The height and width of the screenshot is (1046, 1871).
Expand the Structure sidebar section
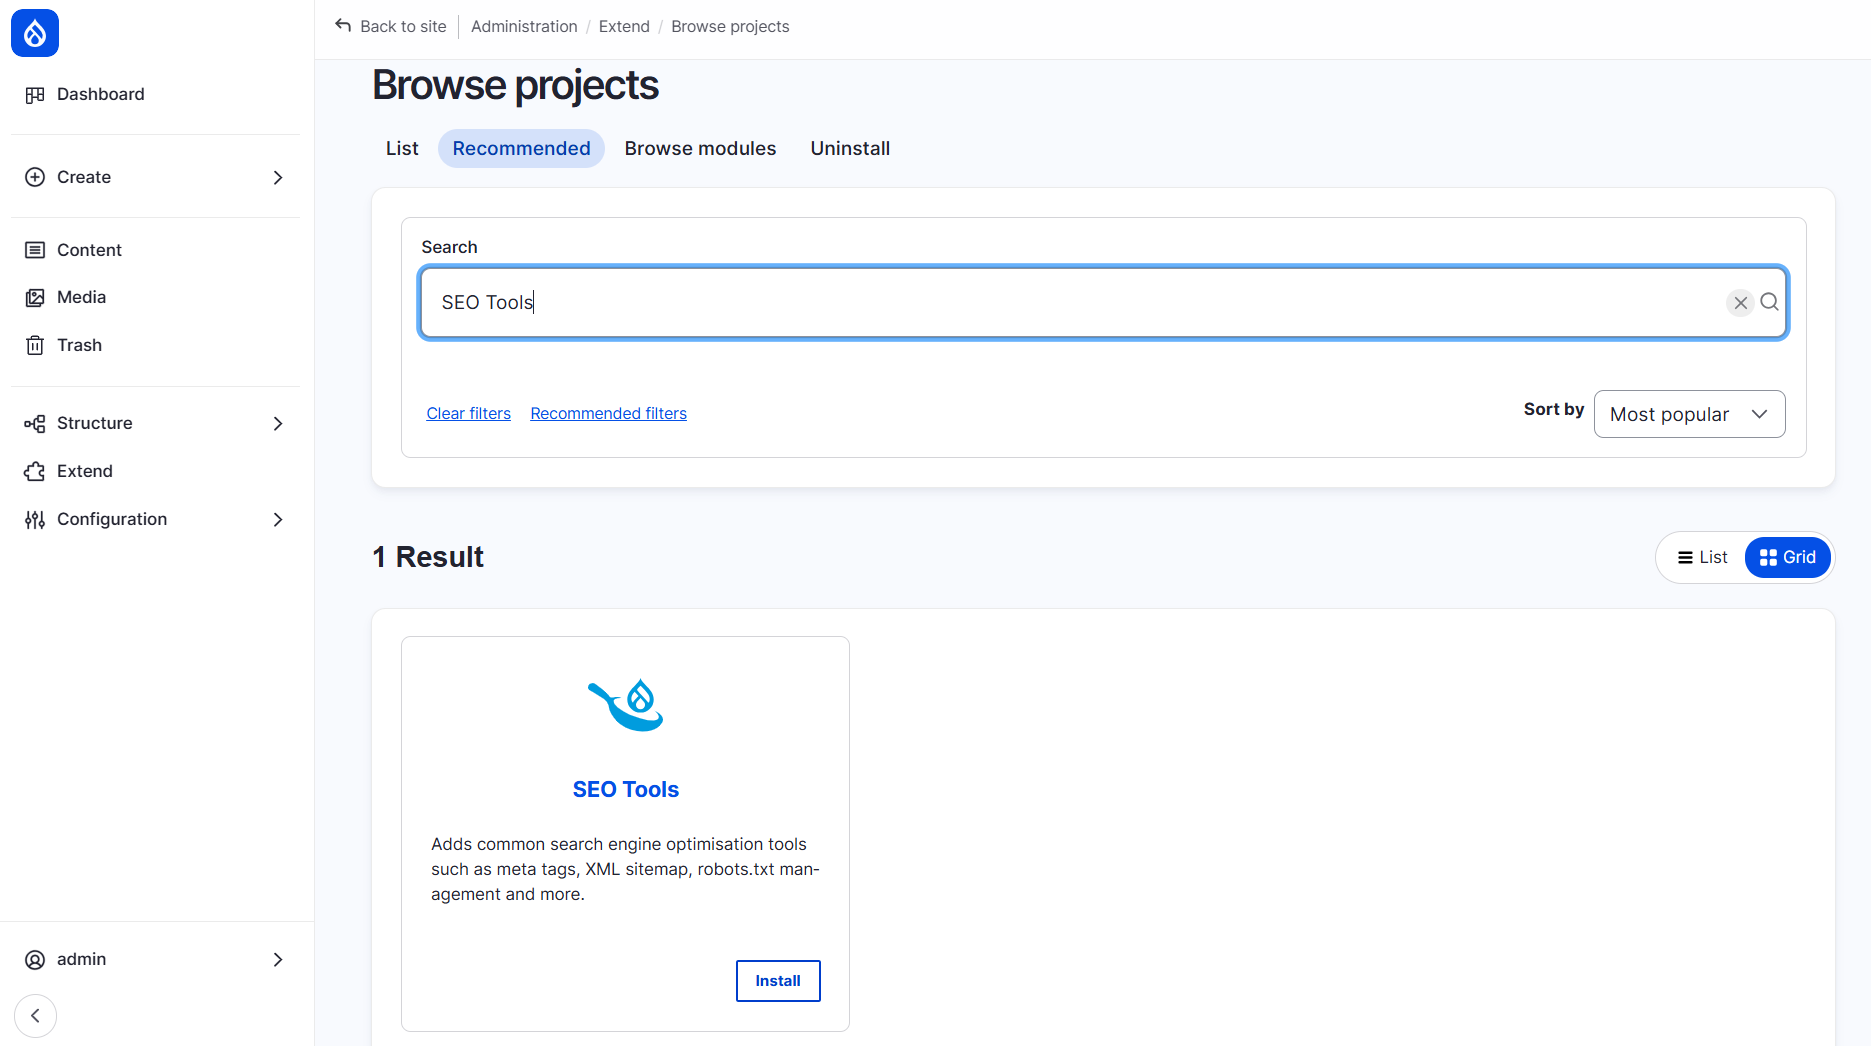point(278,423)
